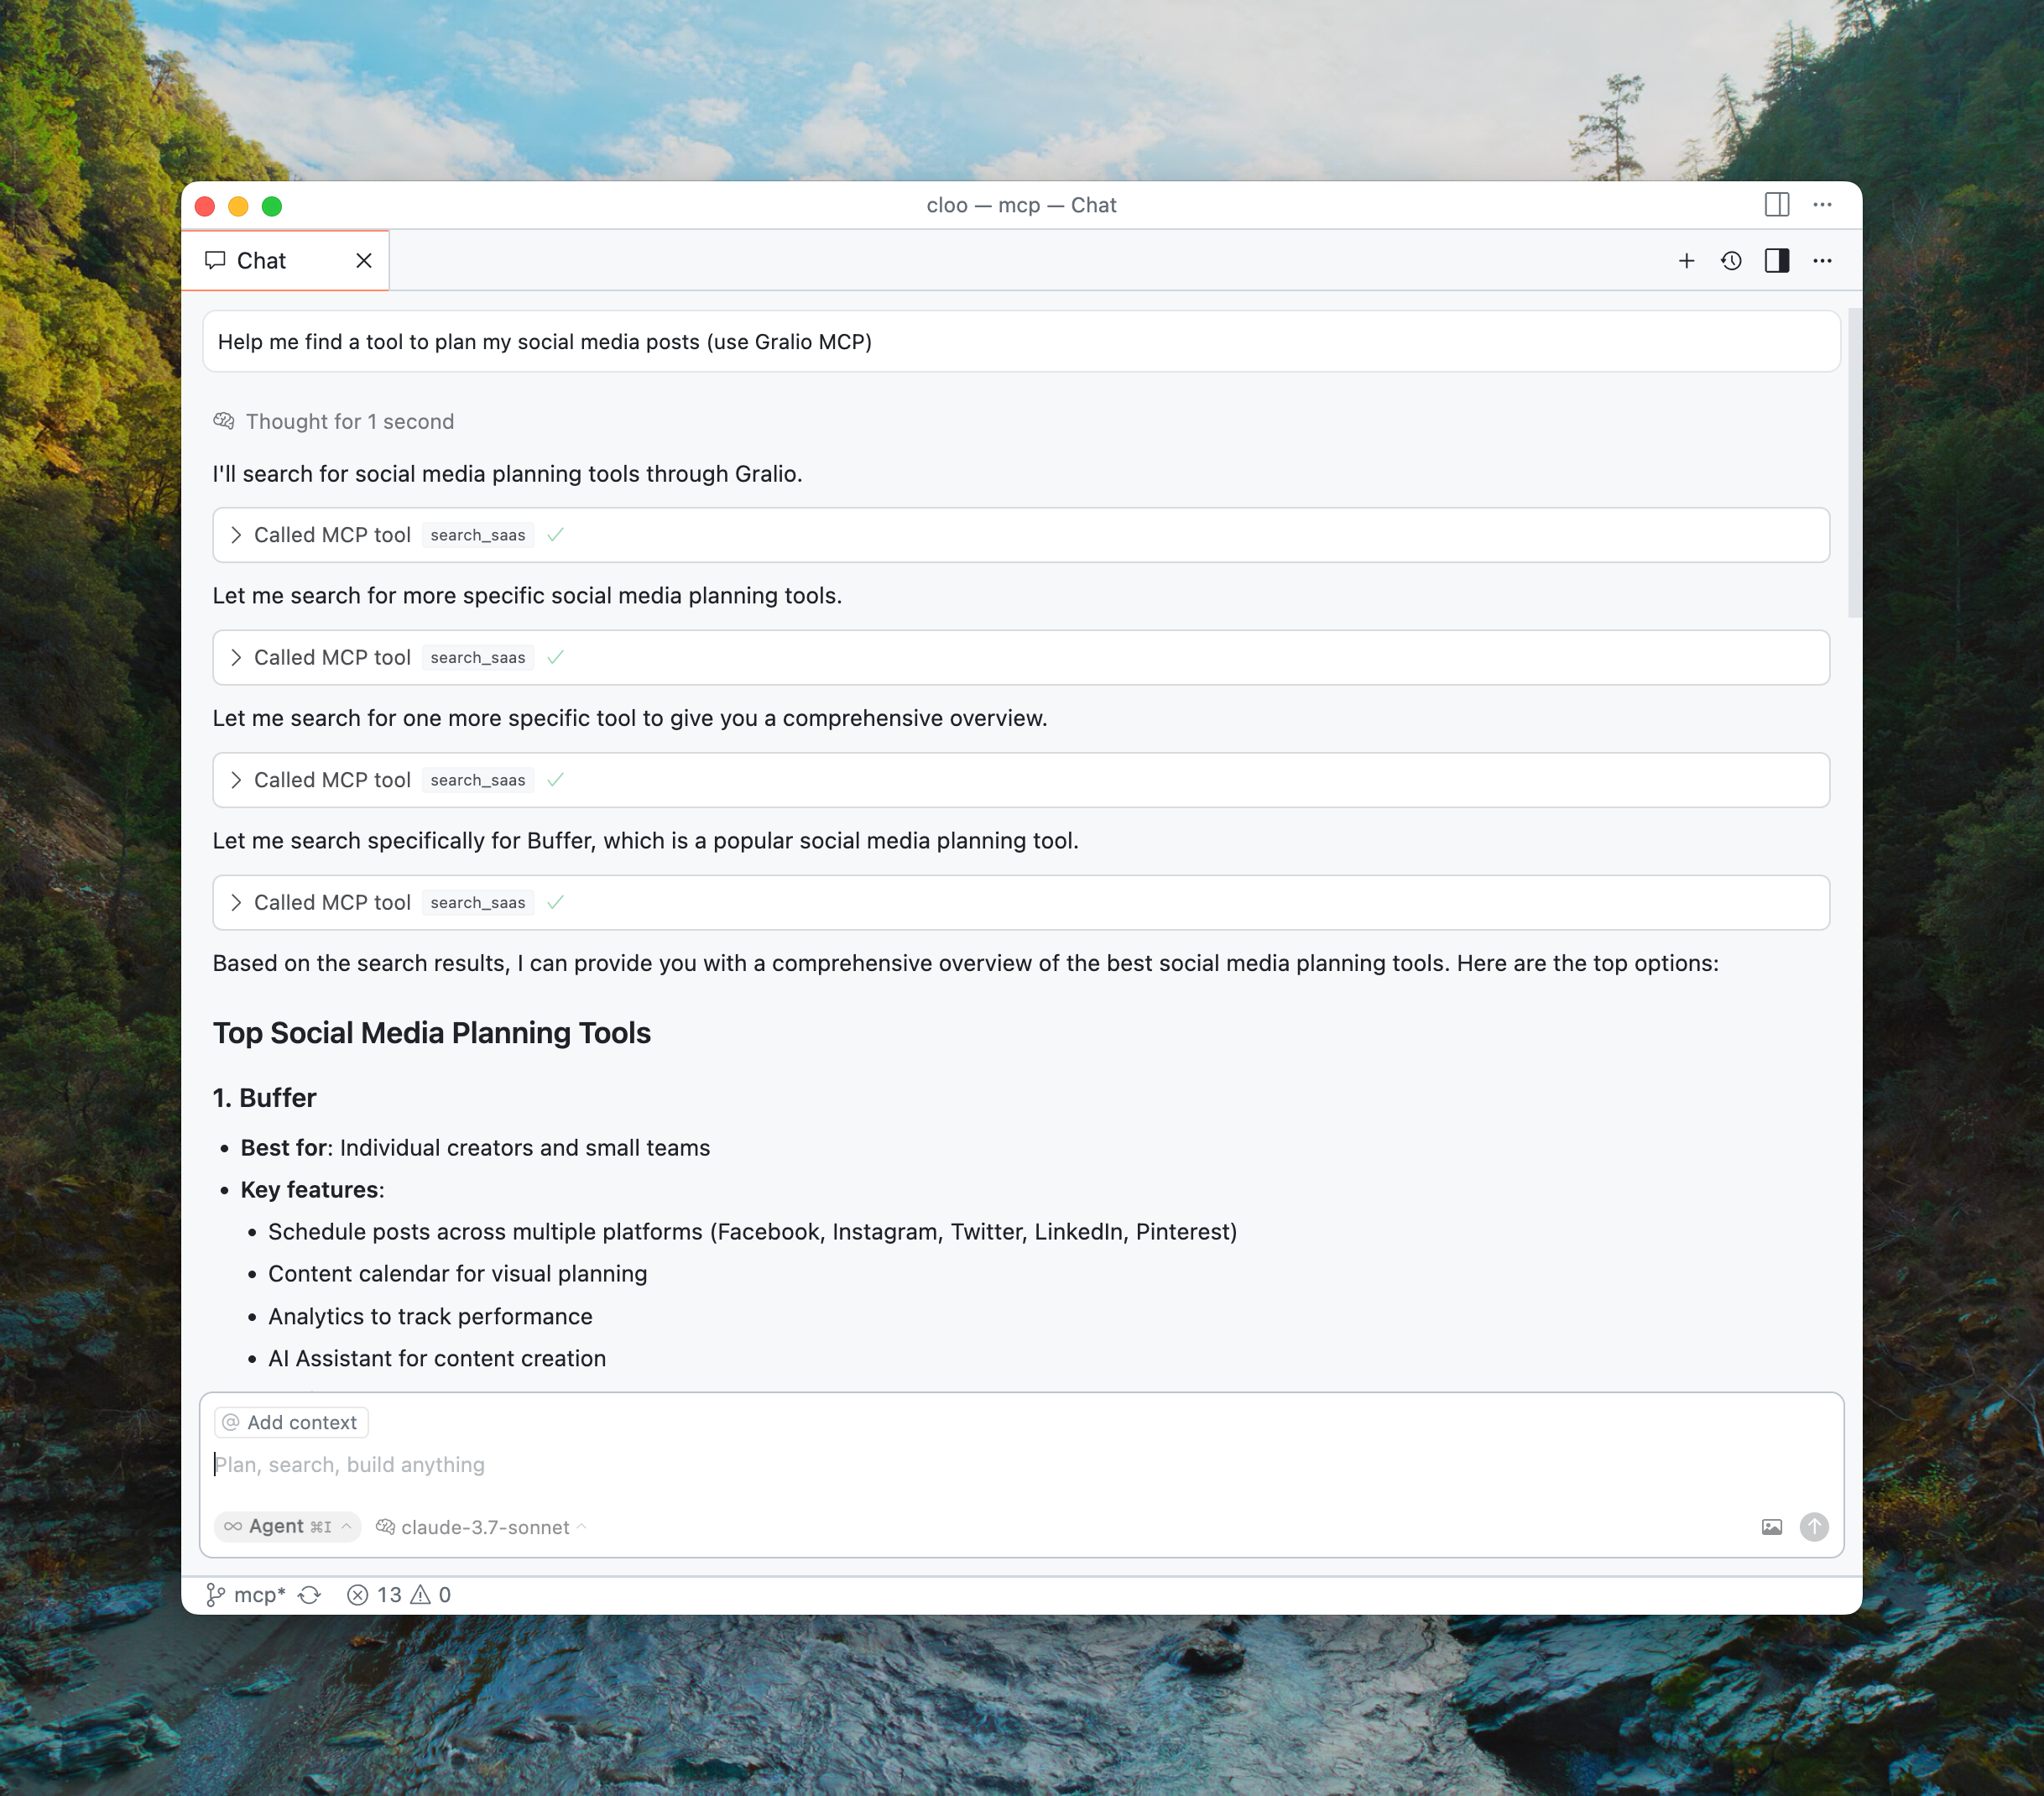Click the user prompt message box
The width and height of the screenshot is (2044, 1796).
[x=1021, y=342]
